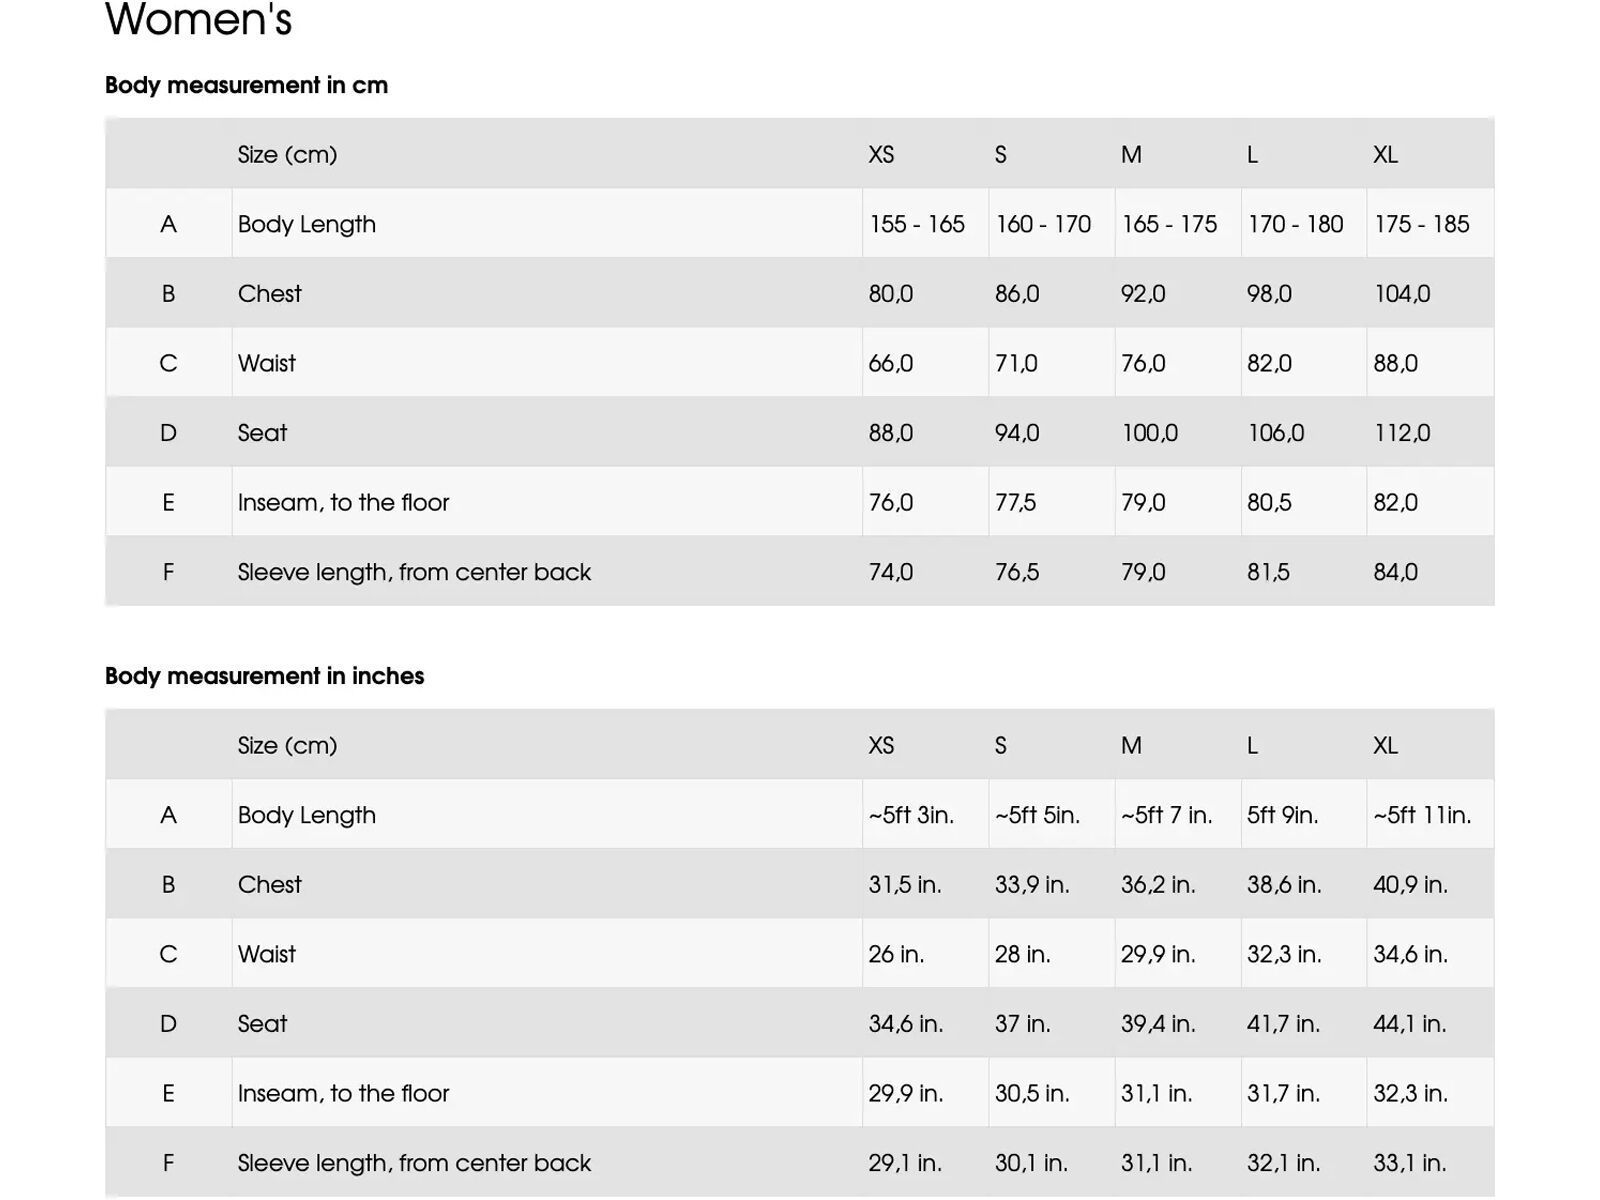Click the 'Body measurement in inches' title

point(264,676)
